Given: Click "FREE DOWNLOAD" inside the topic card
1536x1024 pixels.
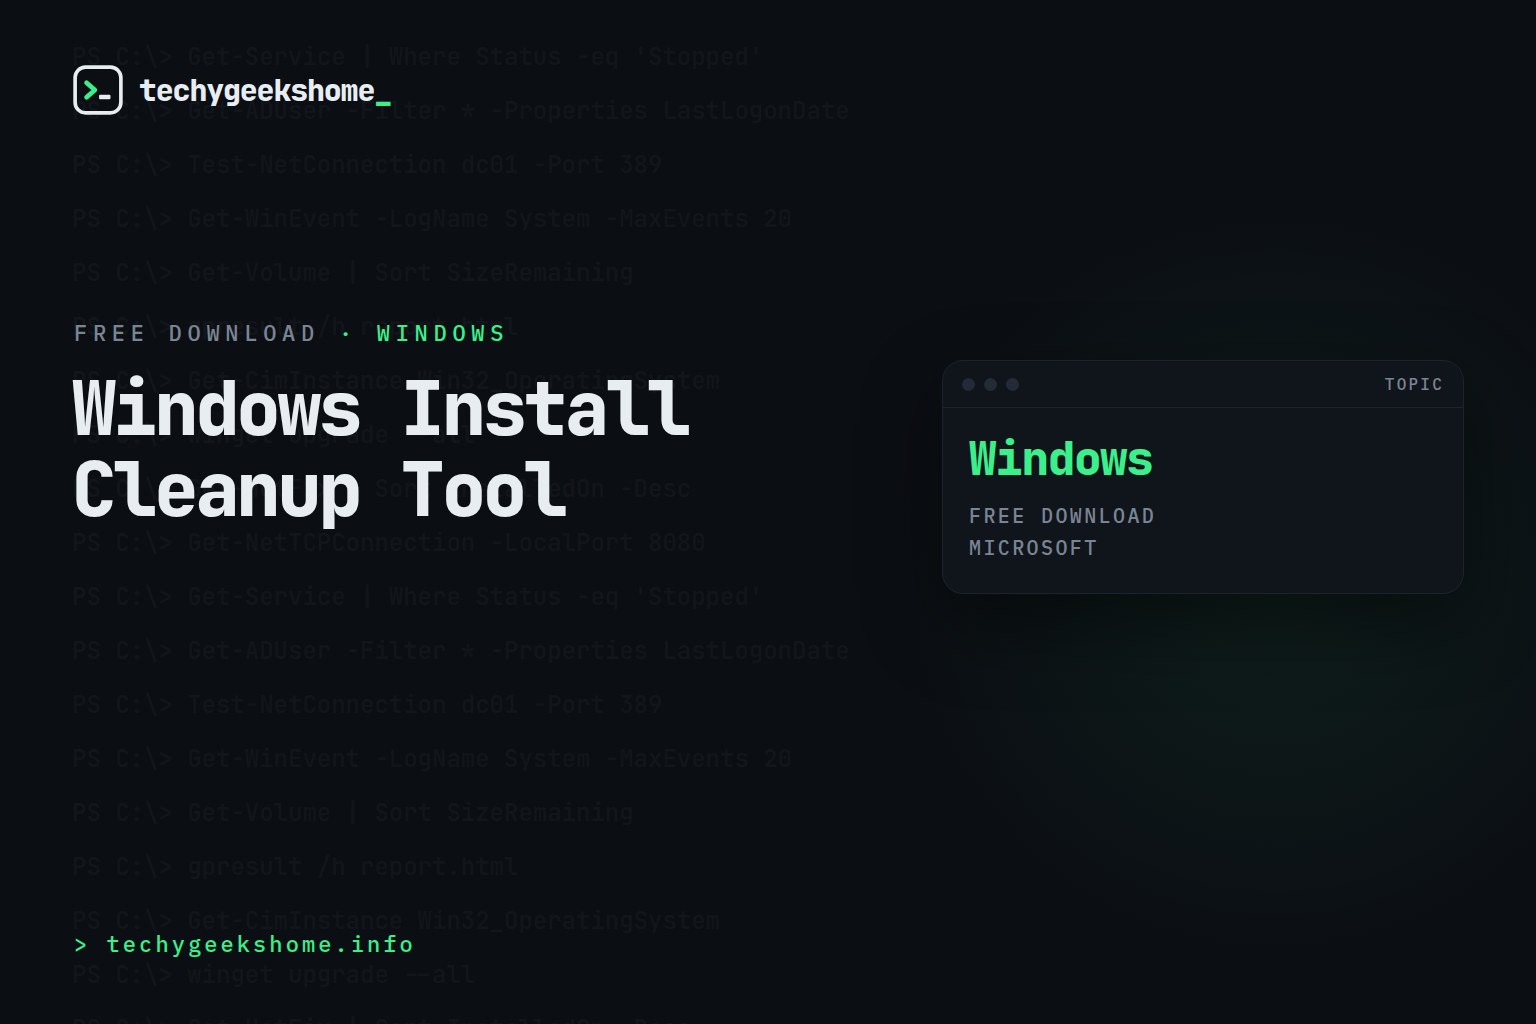Looking at the screenshot, I should tap(1061, 516).
